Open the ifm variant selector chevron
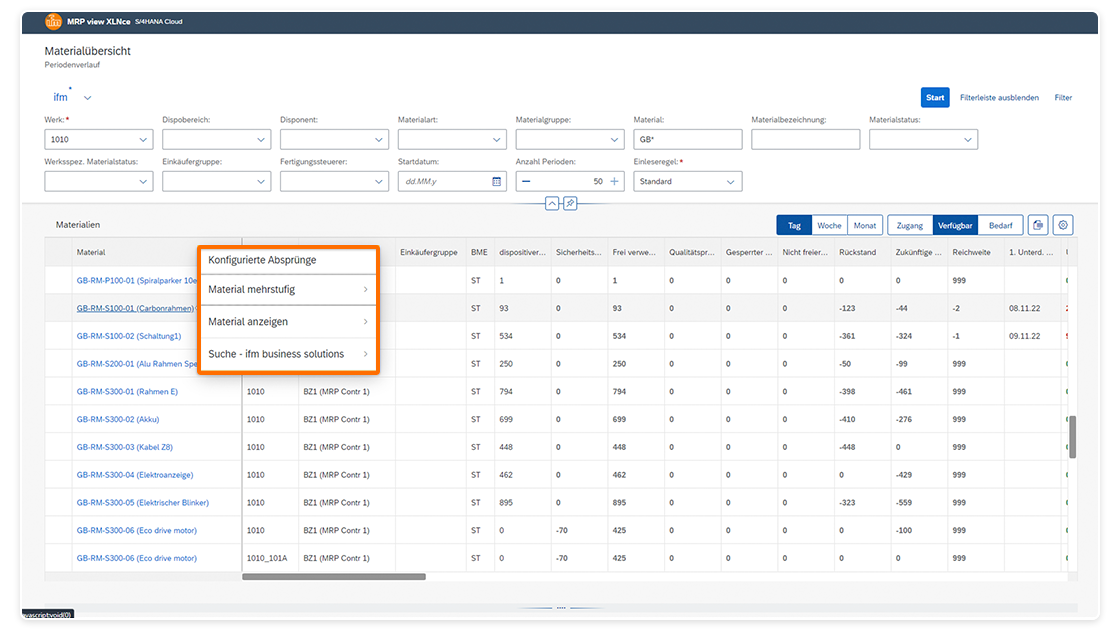The height and width of the screenshot is (630, 1120). [88, 98]
